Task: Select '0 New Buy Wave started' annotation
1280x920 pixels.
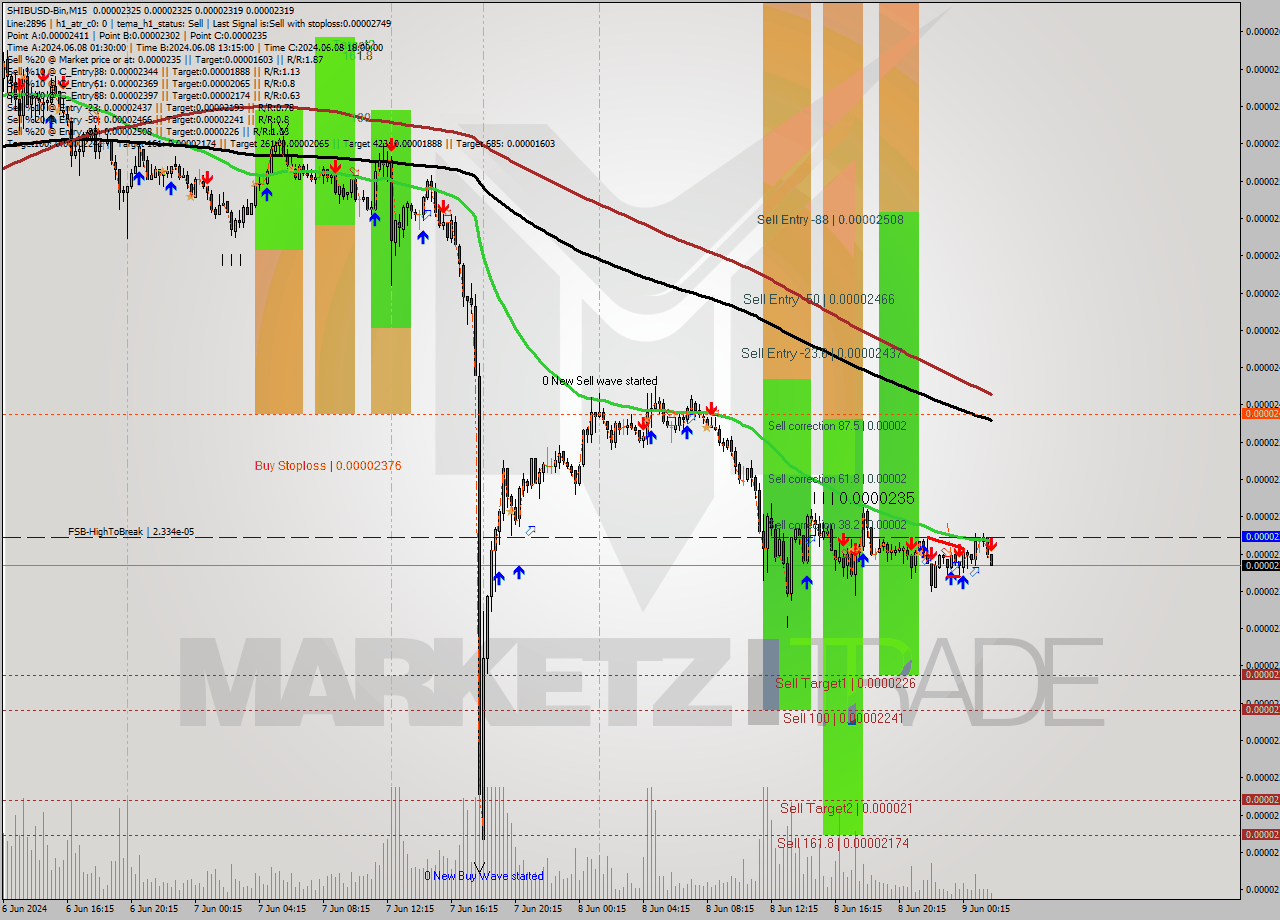Action: pyautogui.click(x=484, y=876)
